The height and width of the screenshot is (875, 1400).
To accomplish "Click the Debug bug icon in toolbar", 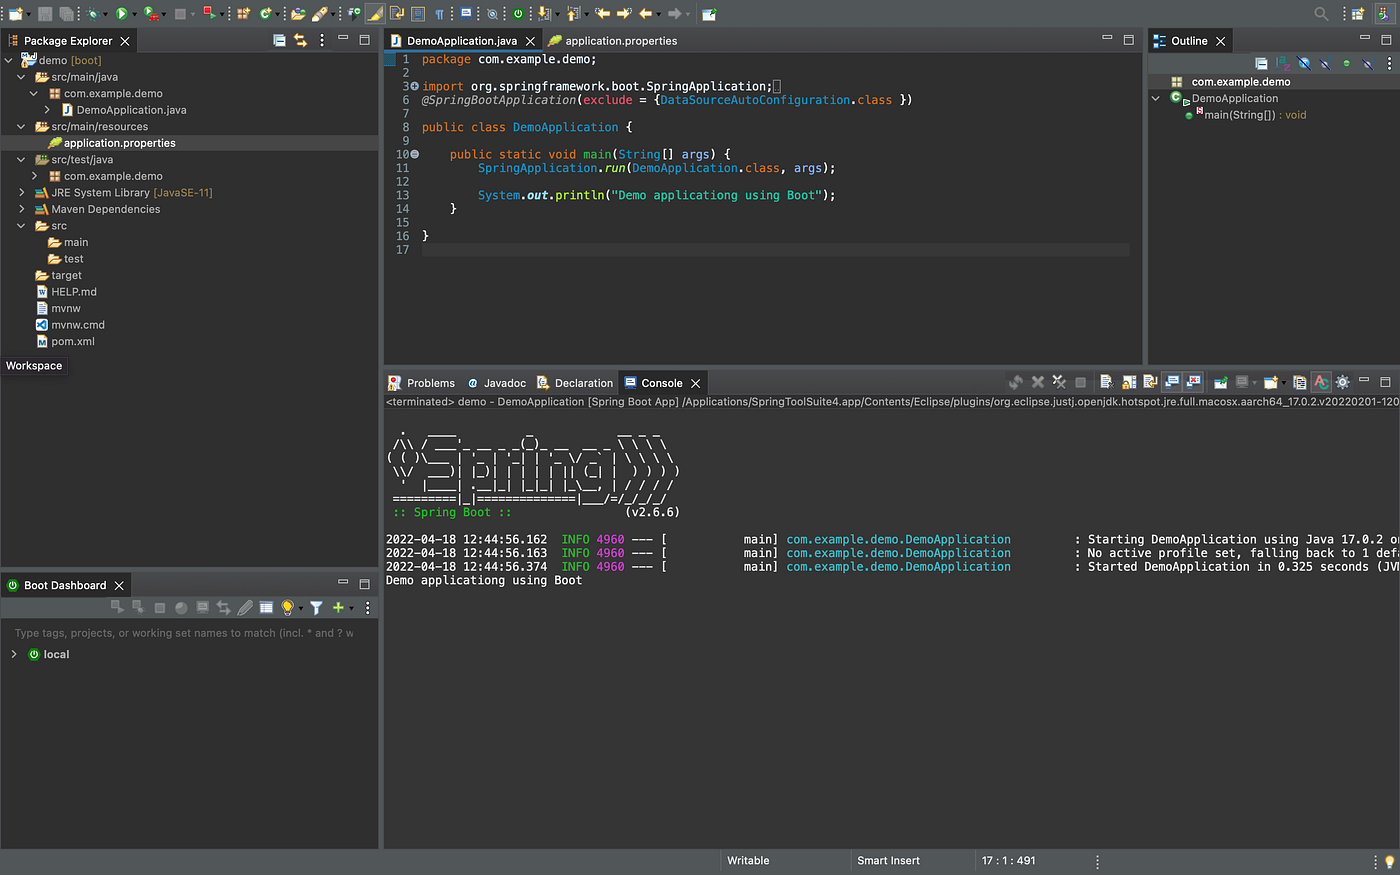I will pyautogui.click(x=93, y=14).
